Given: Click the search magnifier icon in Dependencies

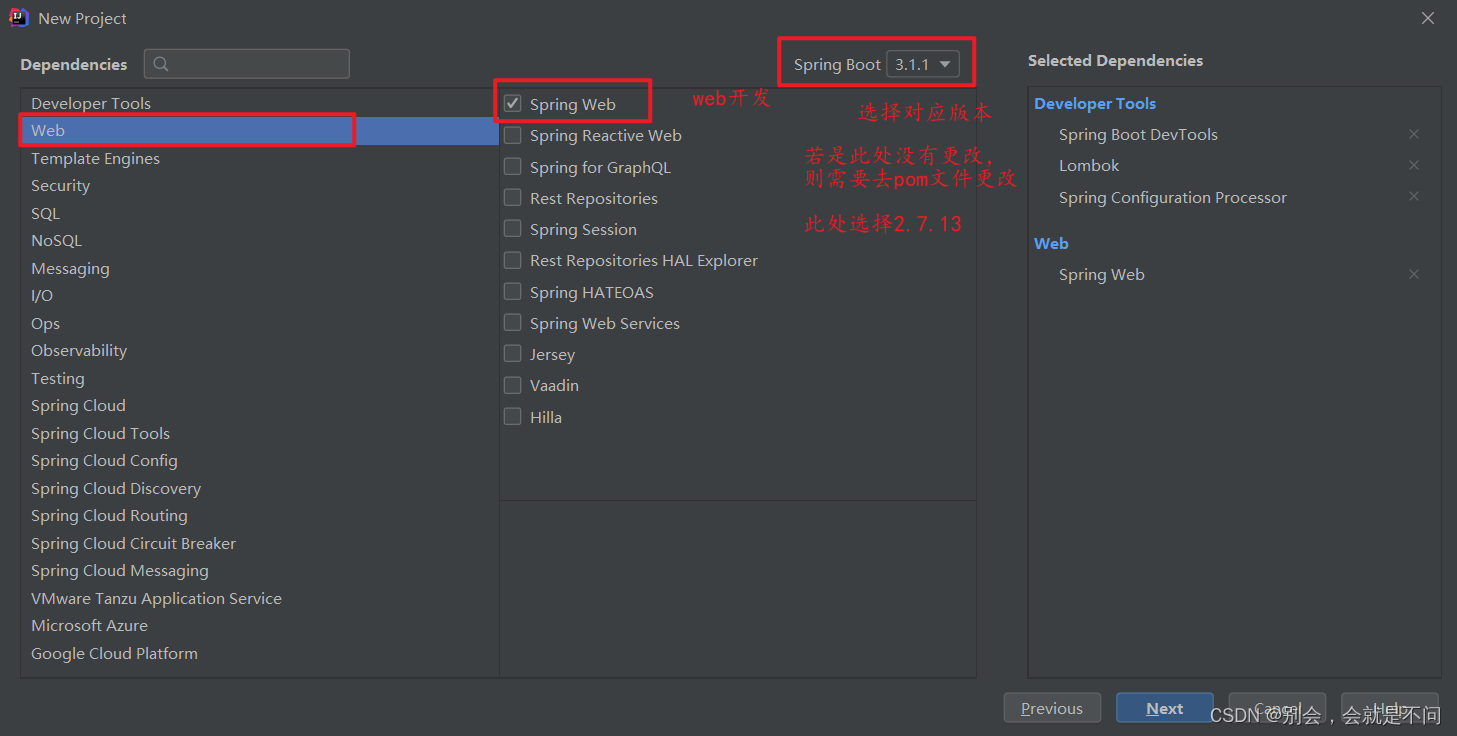Looking at the screenshot, I should tap(161, 64).
